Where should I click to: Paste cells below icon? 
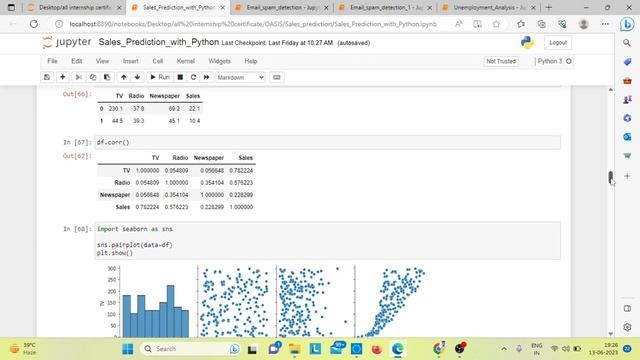pos(107,77)
